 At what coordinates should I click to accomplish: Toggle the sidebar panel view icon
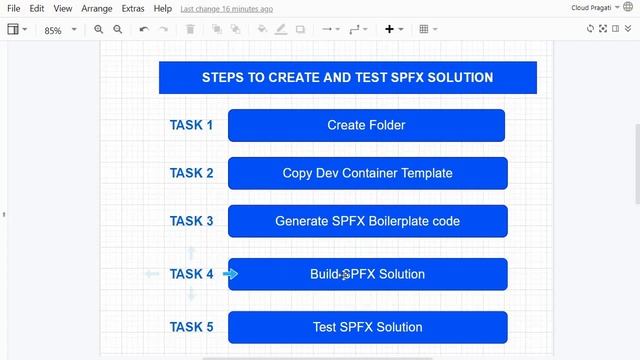[x=13, y=29]
